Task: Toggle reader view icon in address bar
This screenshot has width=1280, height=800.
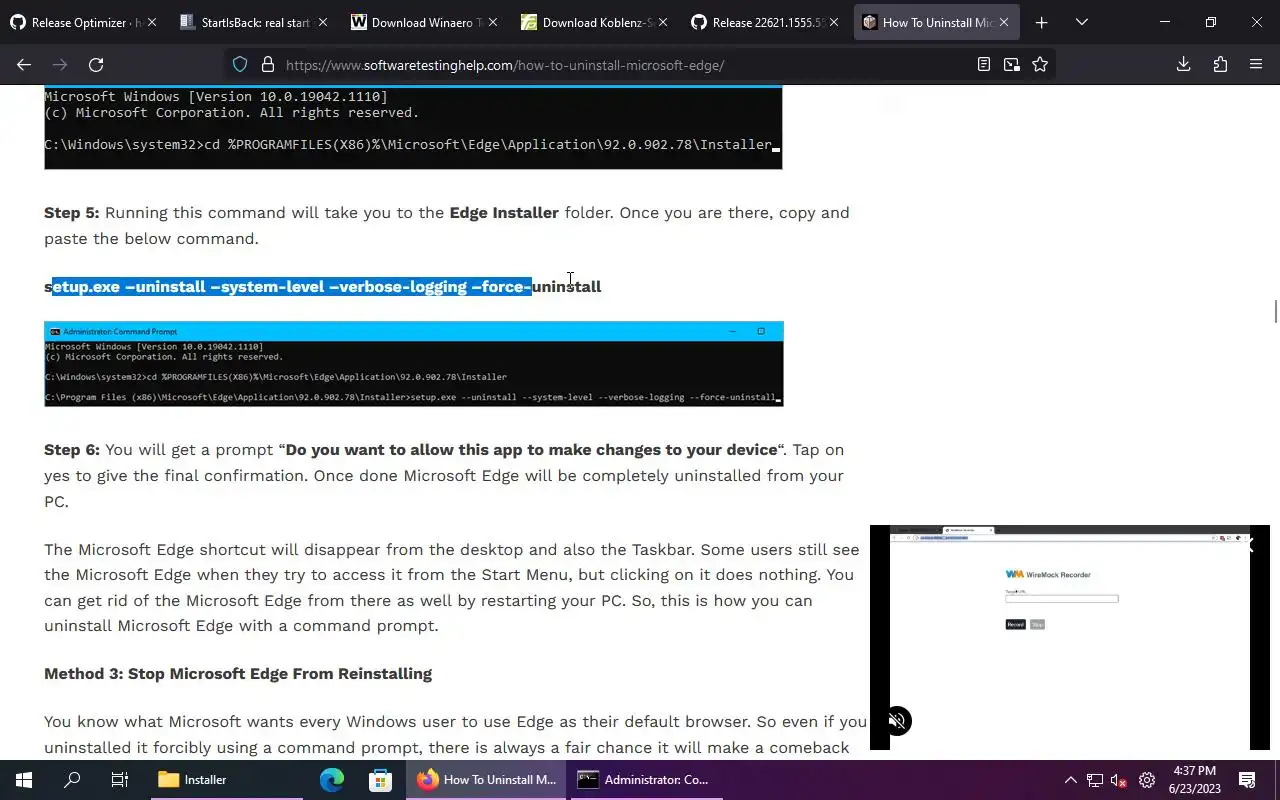Action: click(x=984, y=64)
